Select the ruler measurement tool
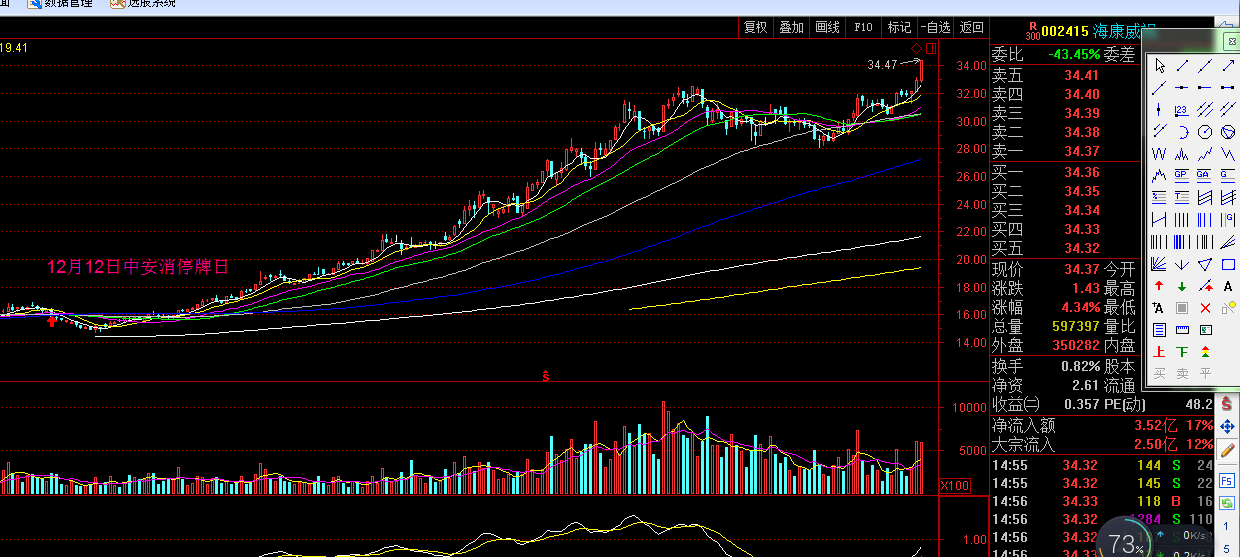 (1182, 329)
